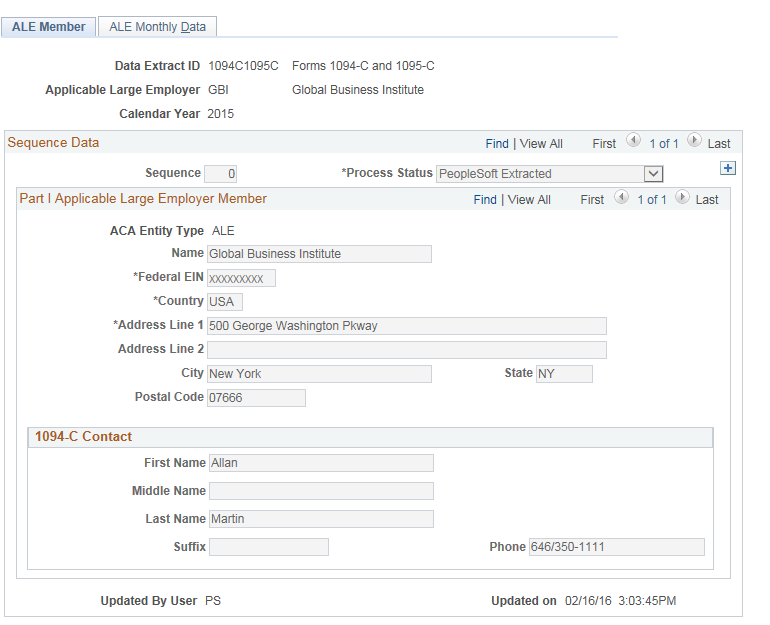Click the Name field Global Business Institute

319,254
